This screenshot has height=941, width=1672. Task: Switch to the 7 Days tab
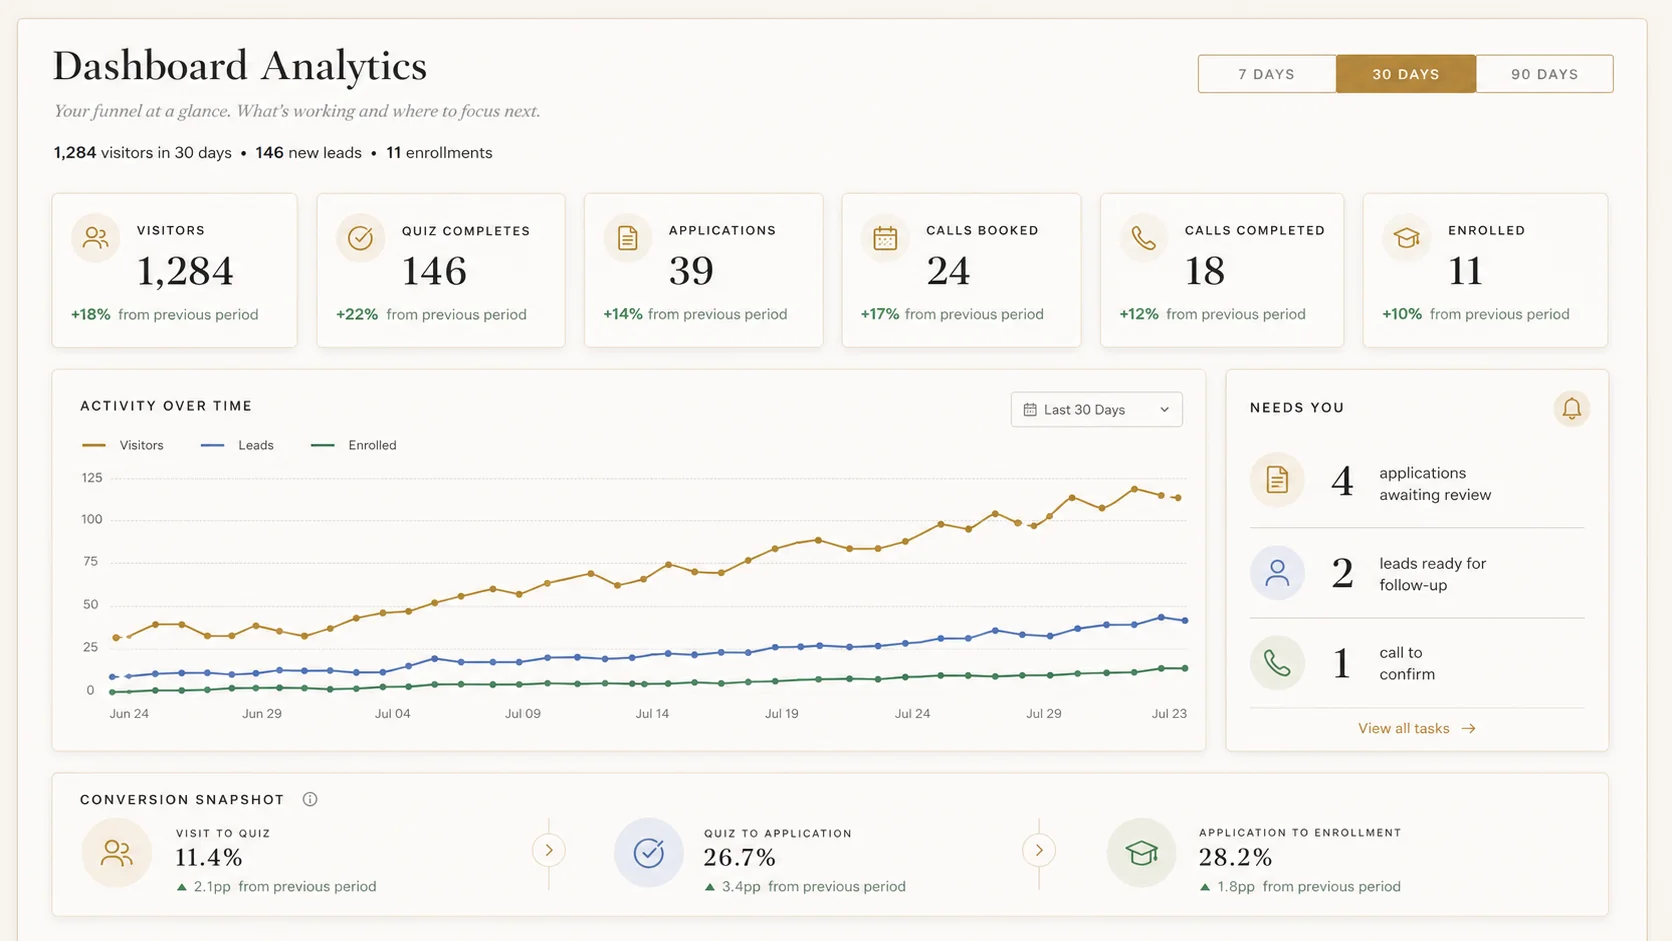click(1267, 74)
